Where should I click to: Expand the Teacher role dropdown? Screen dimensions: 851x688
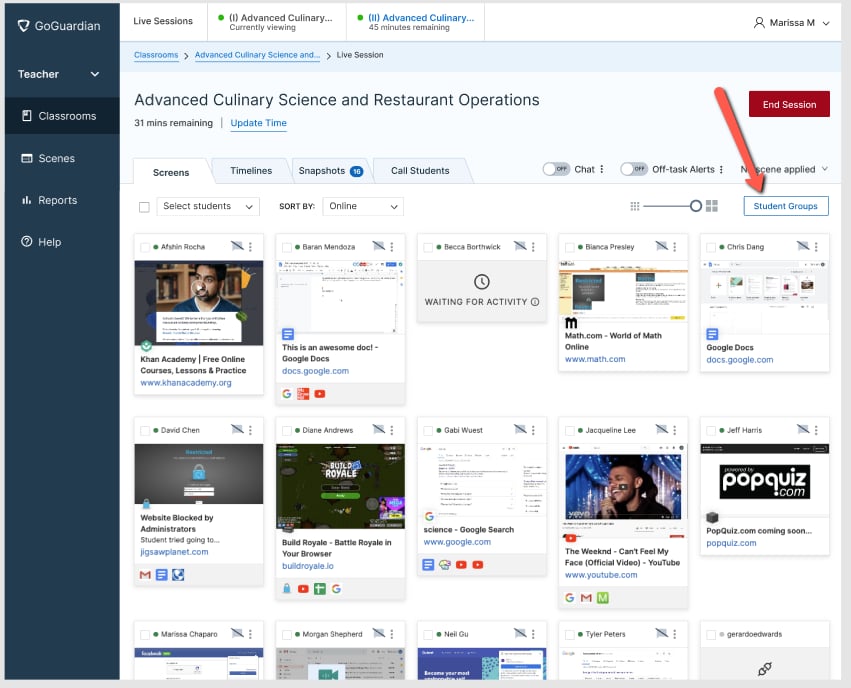coord(59,74)
